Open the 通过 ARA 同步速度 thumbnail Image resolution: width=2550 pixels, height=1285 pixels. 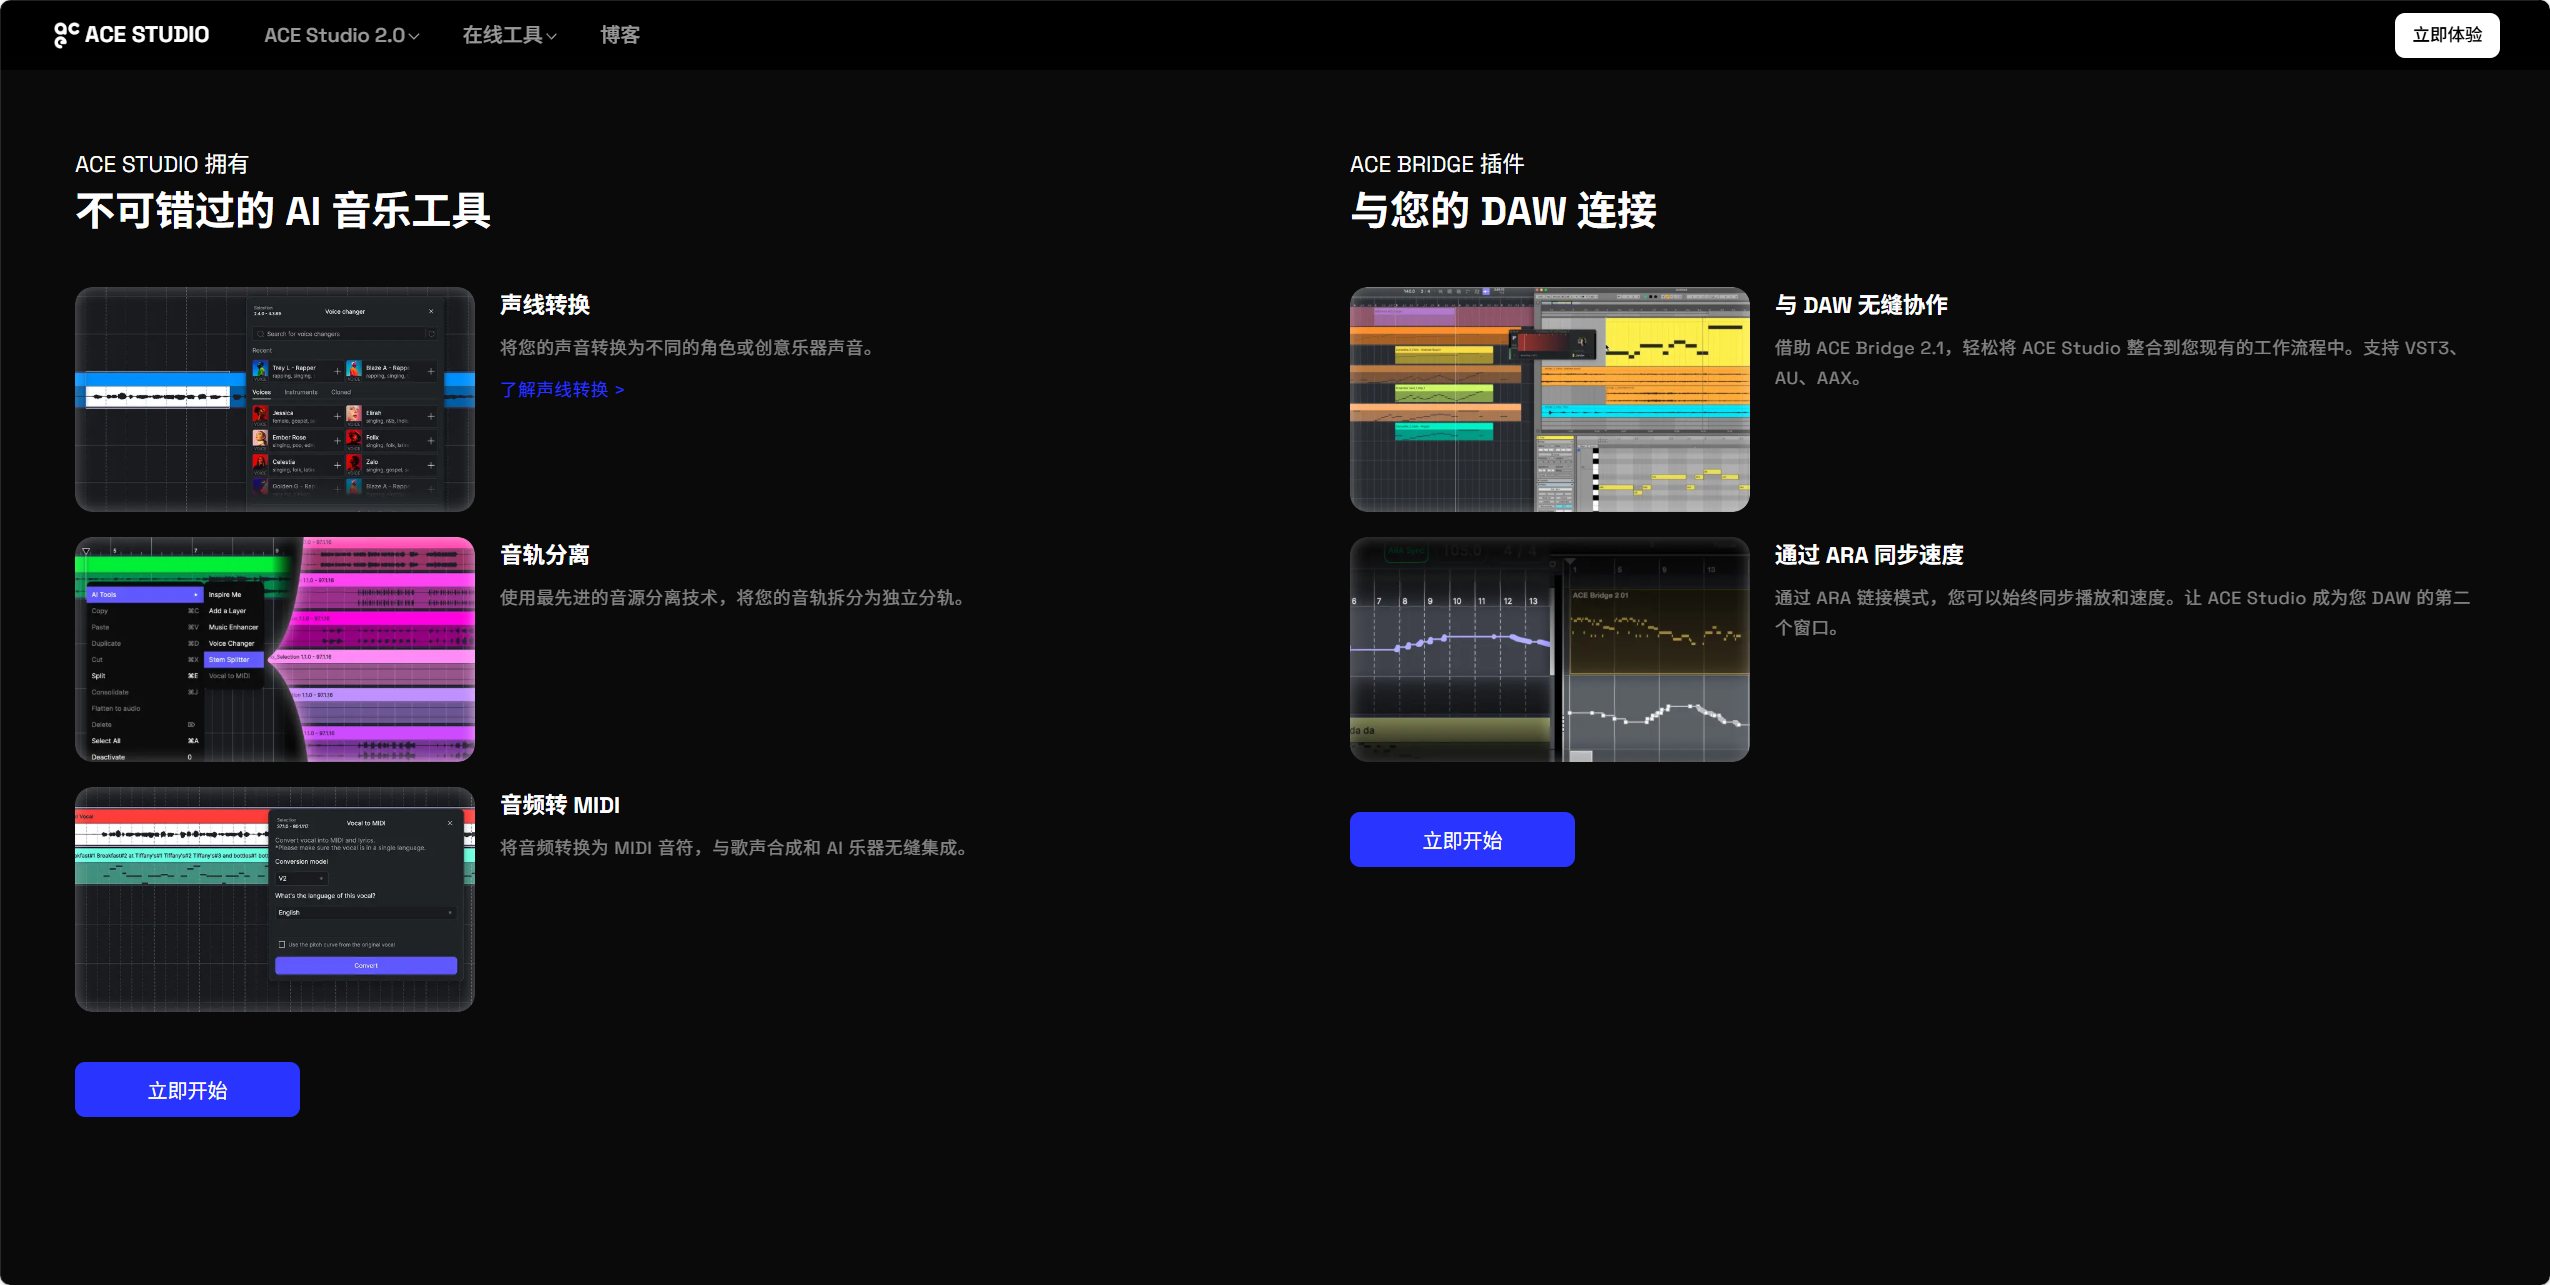point(1550,649)
